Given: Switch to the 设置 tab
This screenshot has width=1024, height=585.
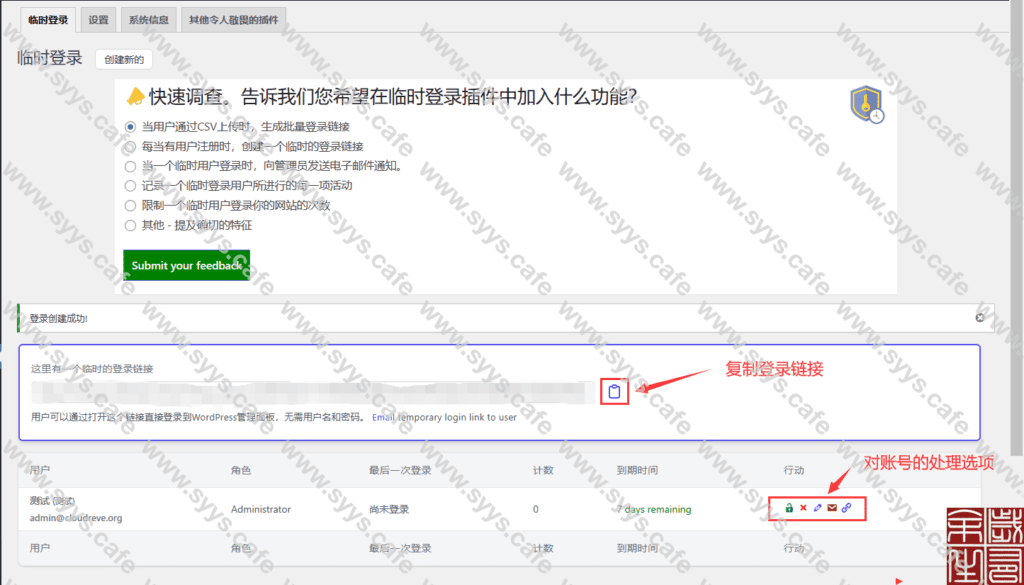Looking at the screenshot, I should pos(97,19).
